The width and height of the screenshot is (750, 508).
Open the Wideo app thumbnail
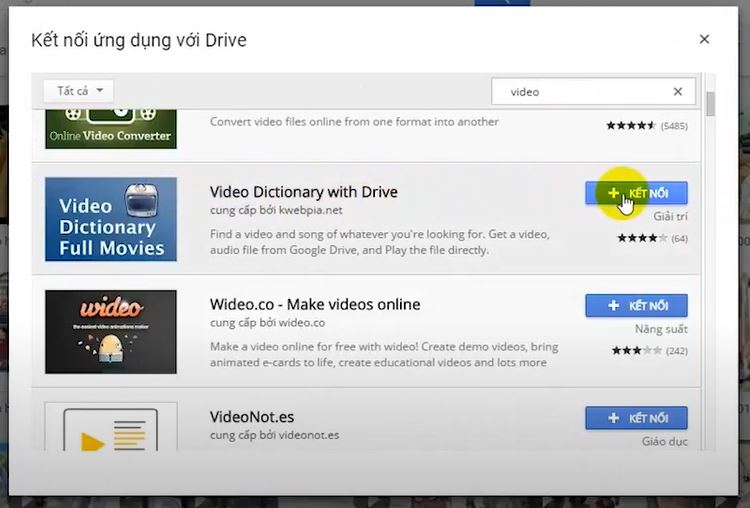click(111, 331)
